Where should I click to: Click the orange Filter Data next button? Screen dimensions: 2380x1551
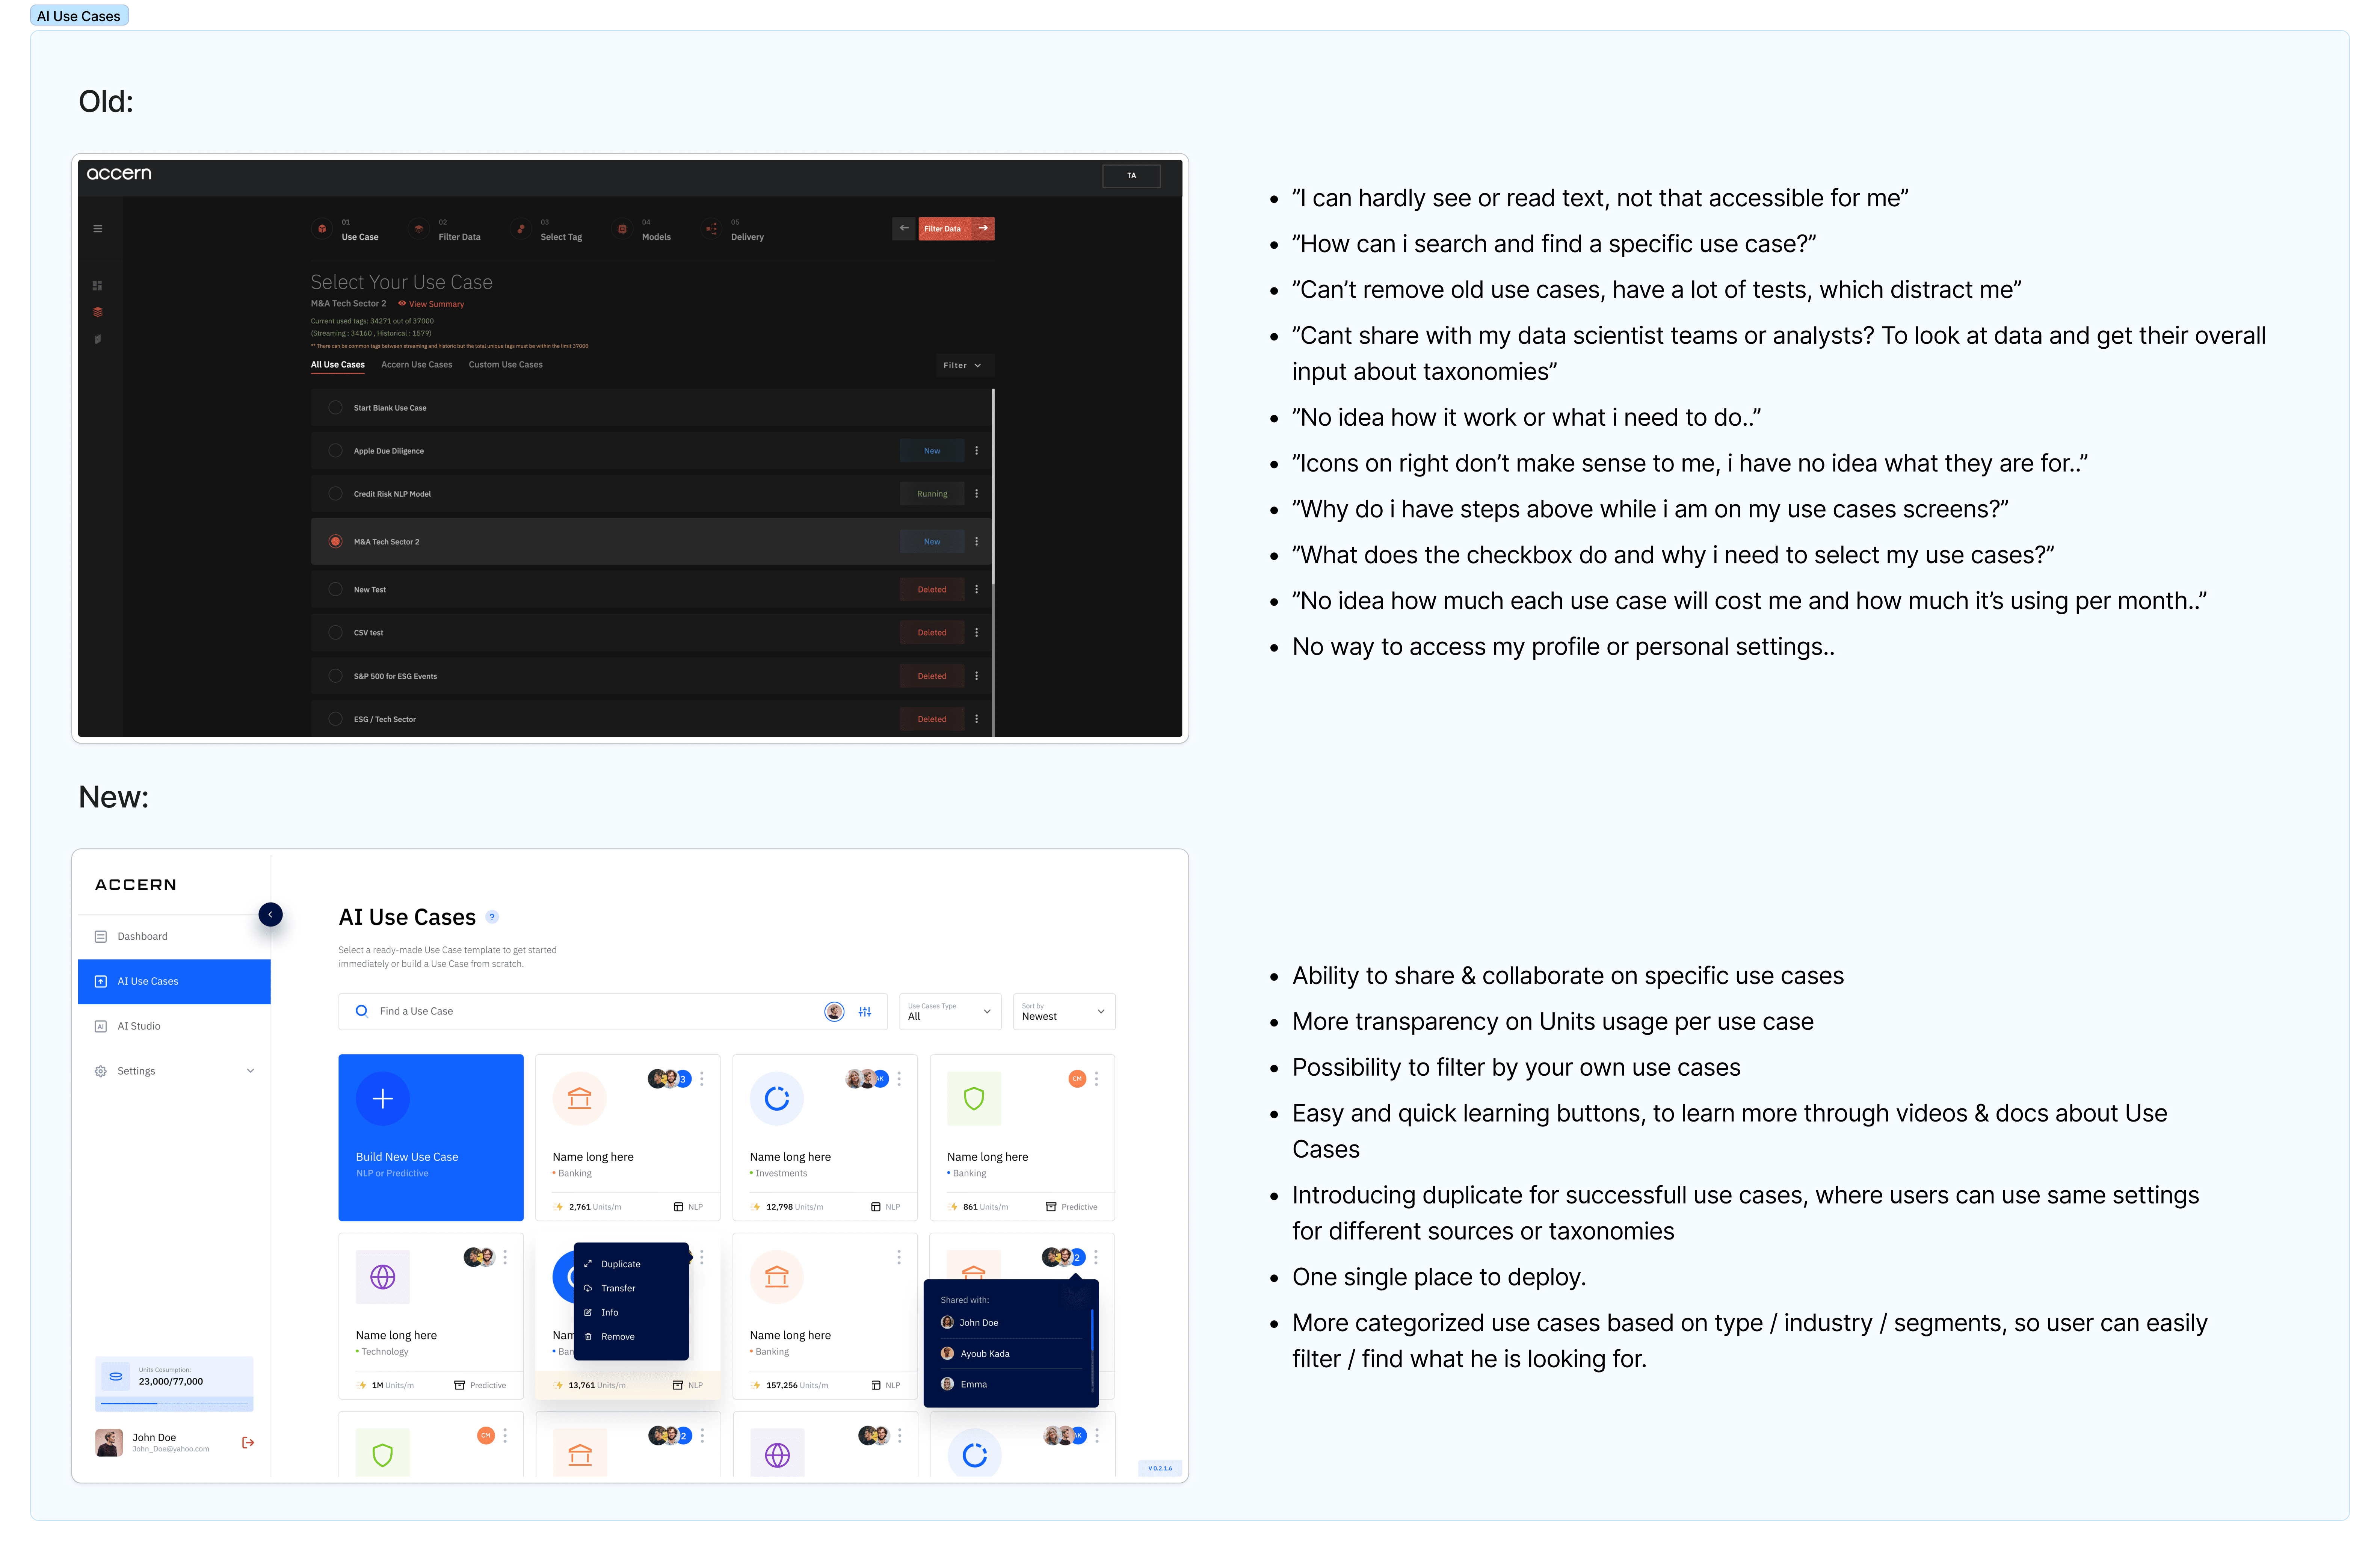pyautogui.click(x=957, y=229)
